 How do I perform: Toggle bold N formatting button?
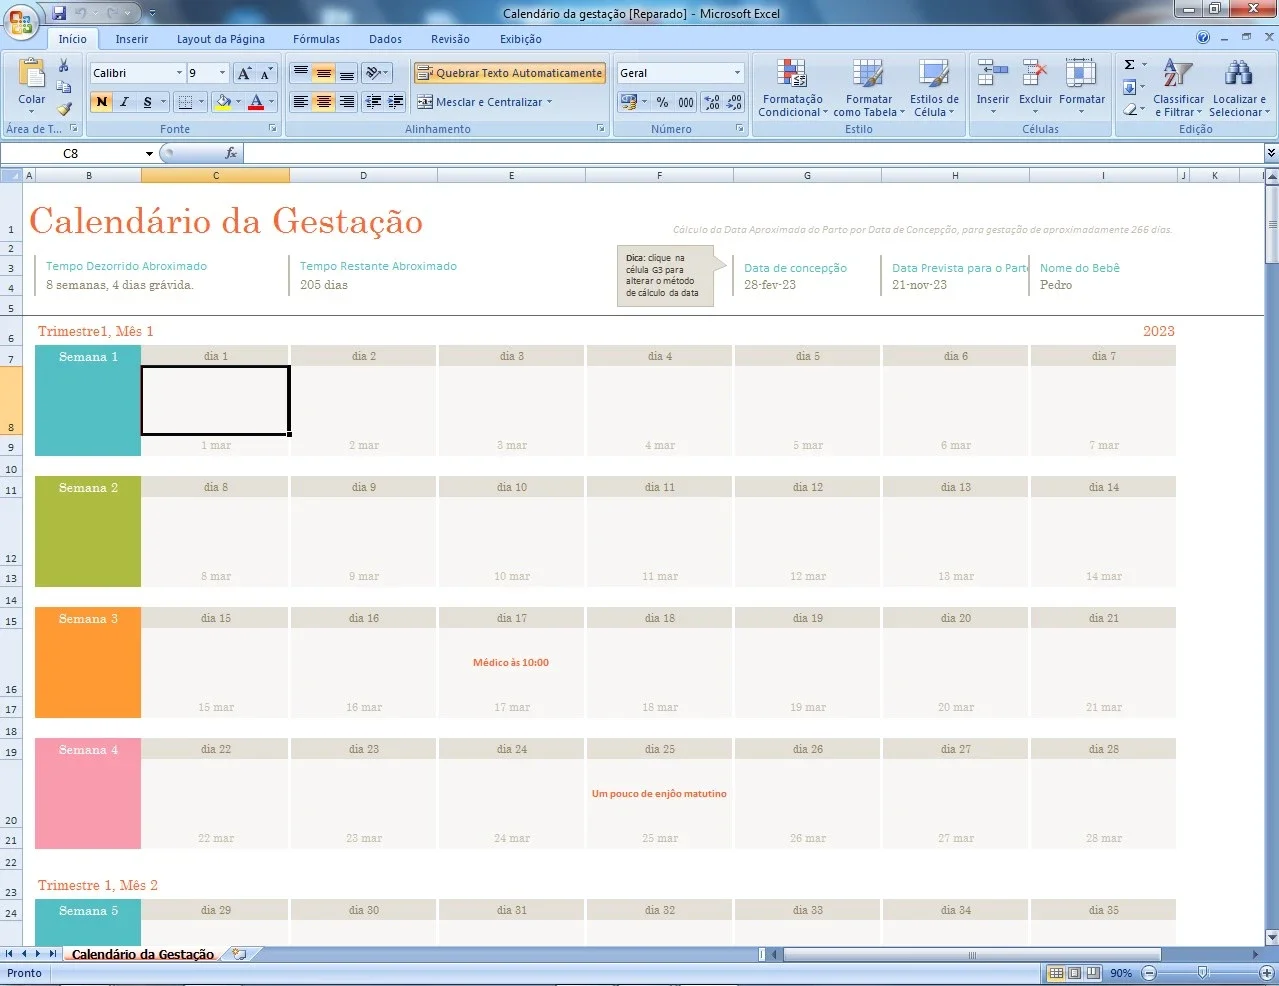tap(101, 102)
